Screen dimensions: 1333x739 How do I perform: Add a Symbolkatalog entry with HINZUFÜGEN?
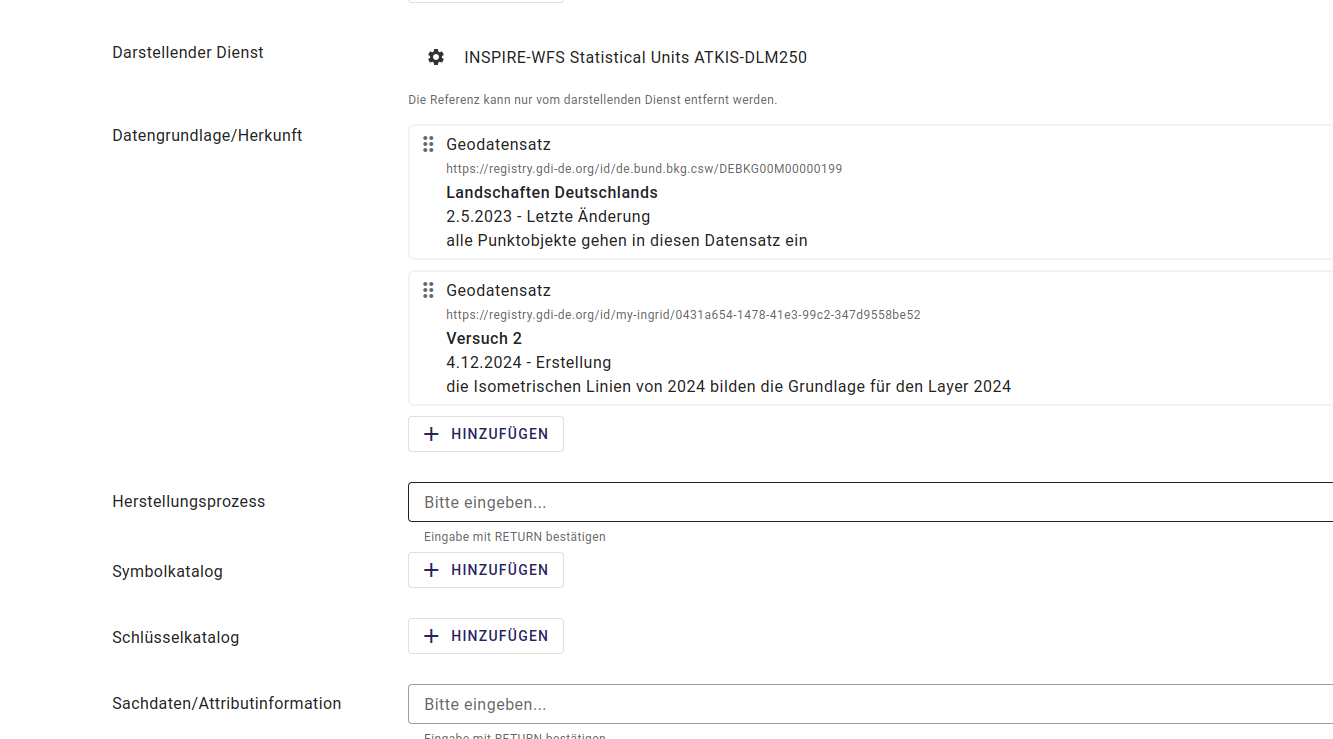click(485, 569)
